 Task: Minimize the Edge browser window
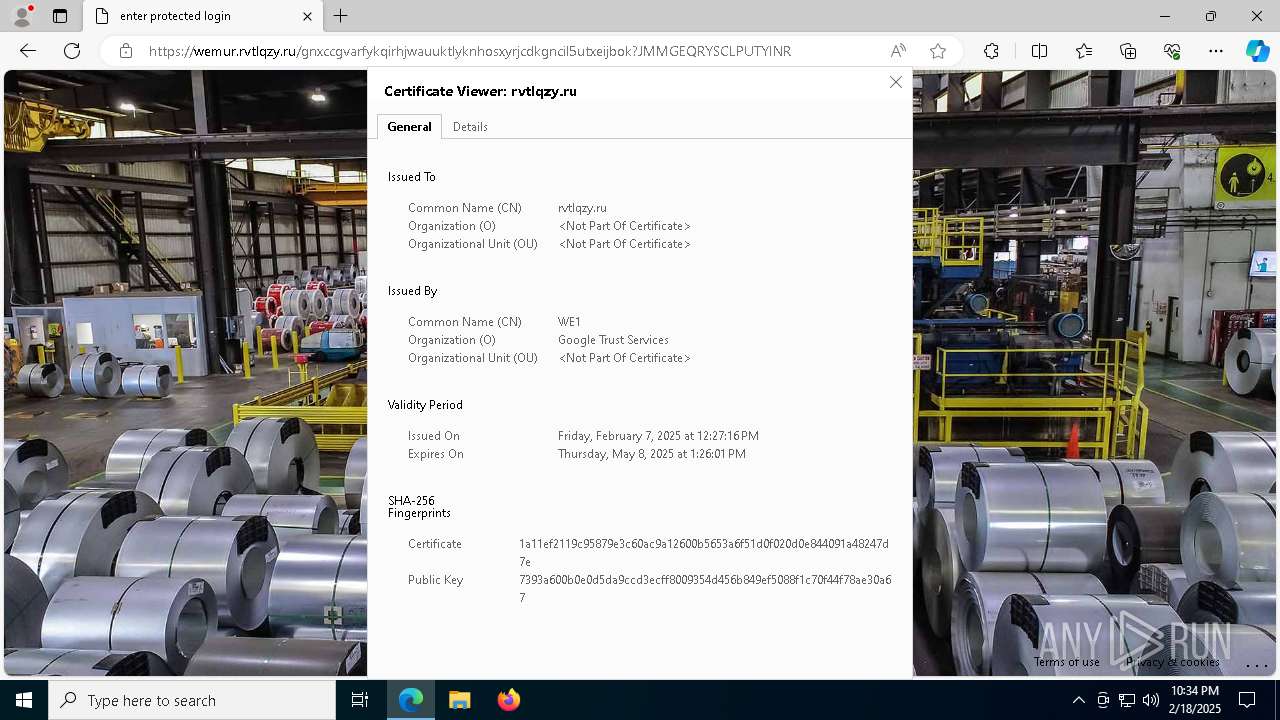tap(1165, 16)
